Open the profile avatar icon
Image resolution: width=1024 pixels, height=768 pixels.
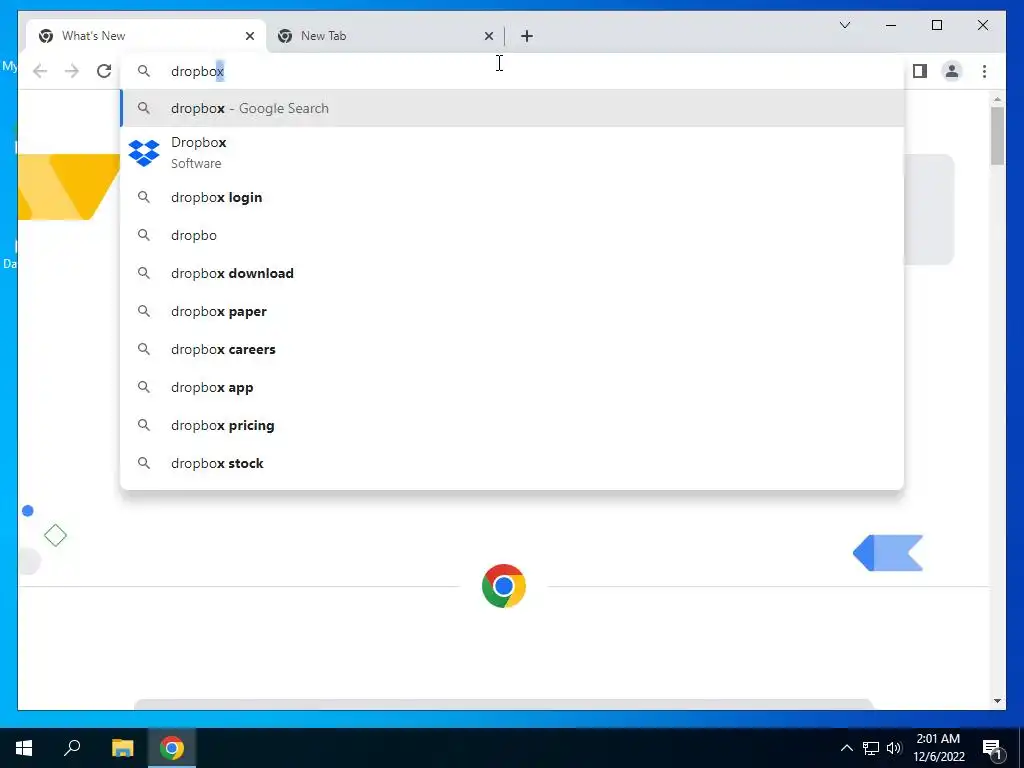952,71
